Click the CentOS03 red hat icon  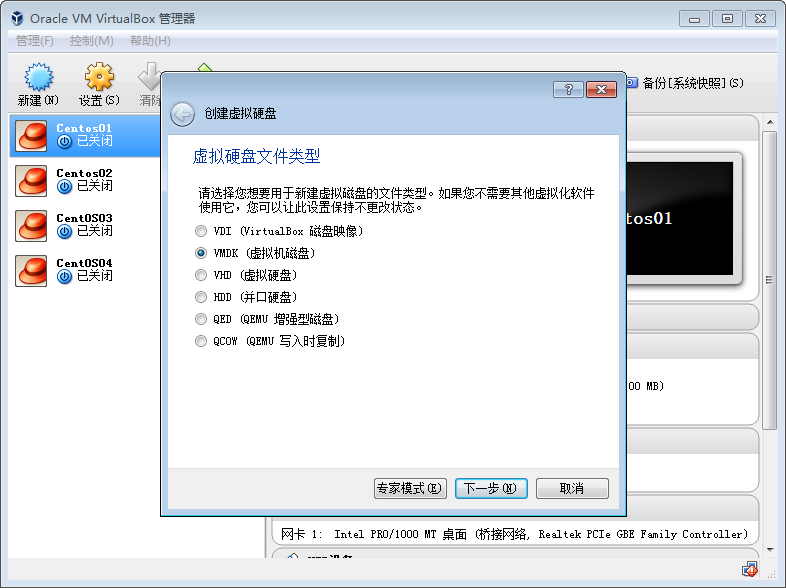[31, 226]
